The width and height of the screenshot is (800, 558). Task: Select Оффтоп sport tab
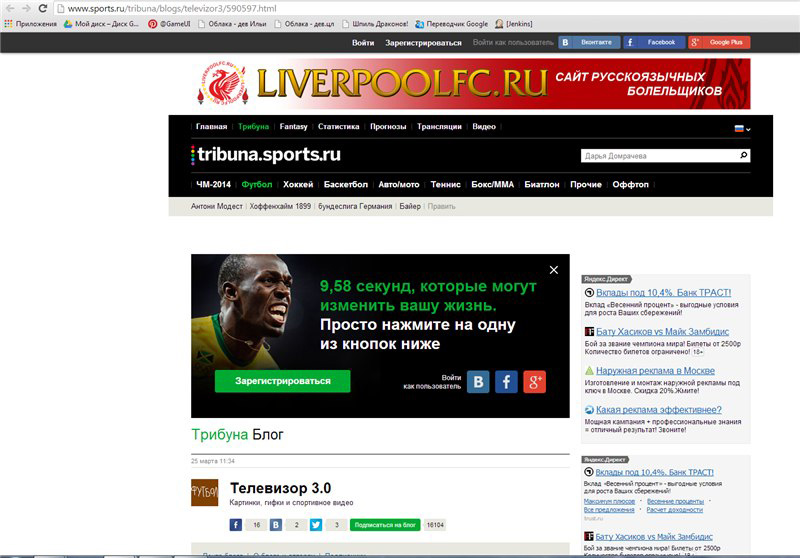630,185
